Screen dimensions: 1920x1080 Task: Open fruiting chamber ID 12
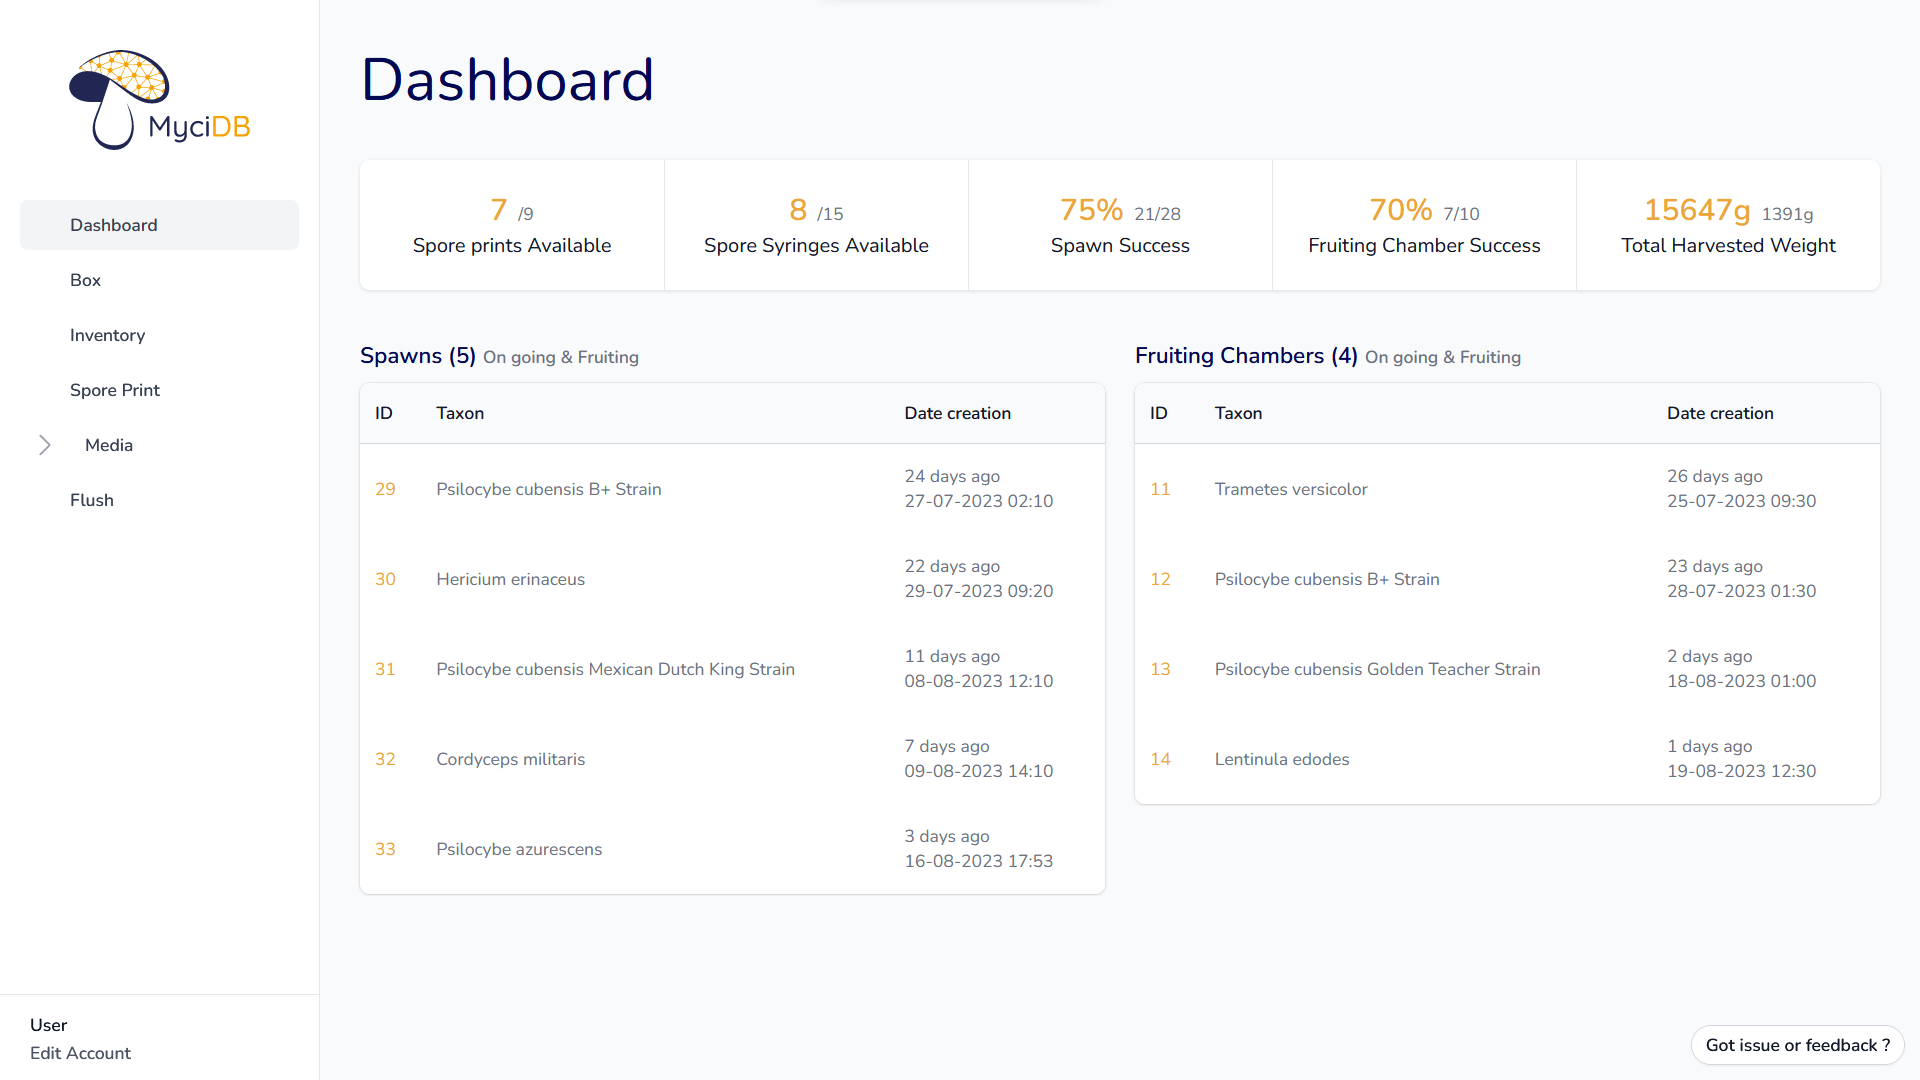click(x=1160, y=579)
